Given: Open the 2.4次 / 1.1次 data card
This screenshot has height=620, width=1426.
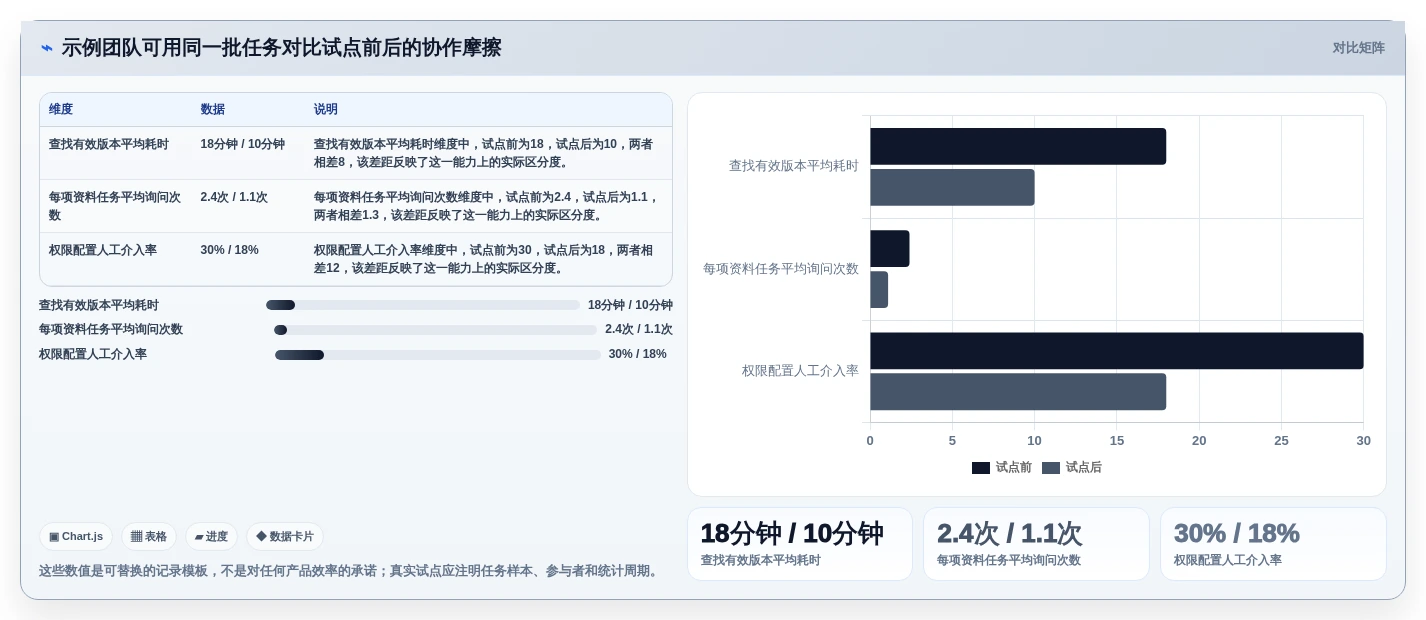Looking at the screenshot, I should pos(1036,544).
